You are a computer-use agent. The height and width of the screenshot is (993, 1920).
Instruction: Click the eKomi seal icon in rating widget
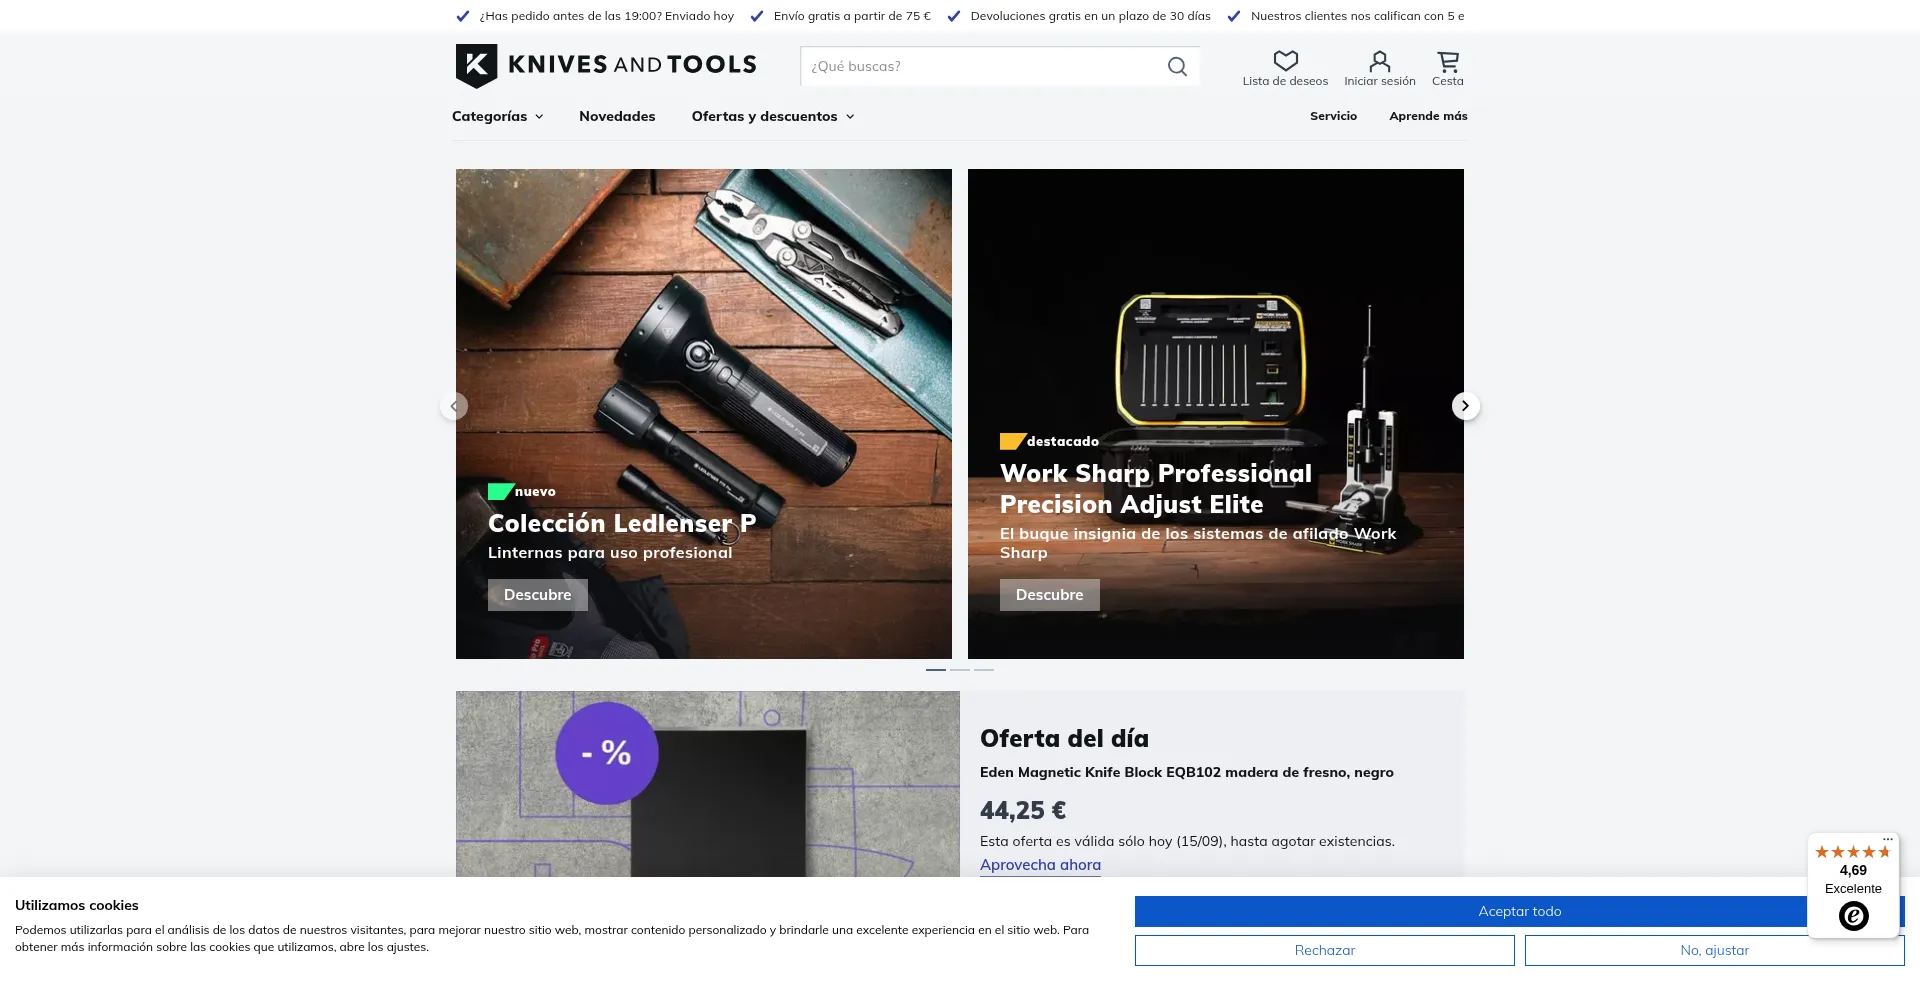point(1853,916)
